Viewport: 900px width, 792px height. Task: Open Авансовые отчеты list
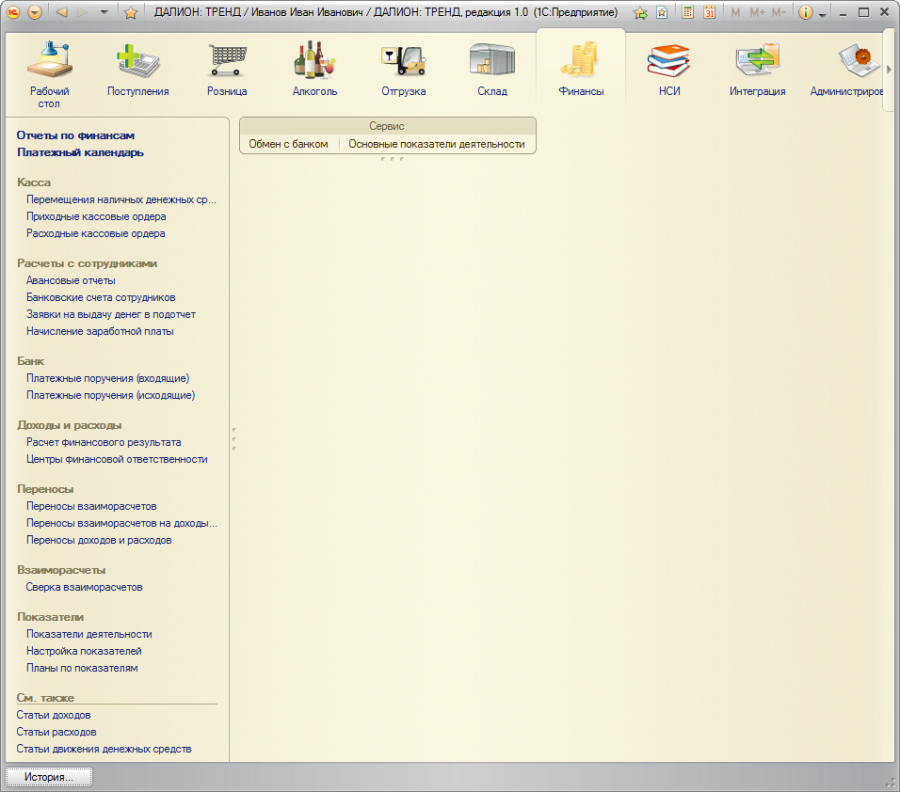coord(71,281)
